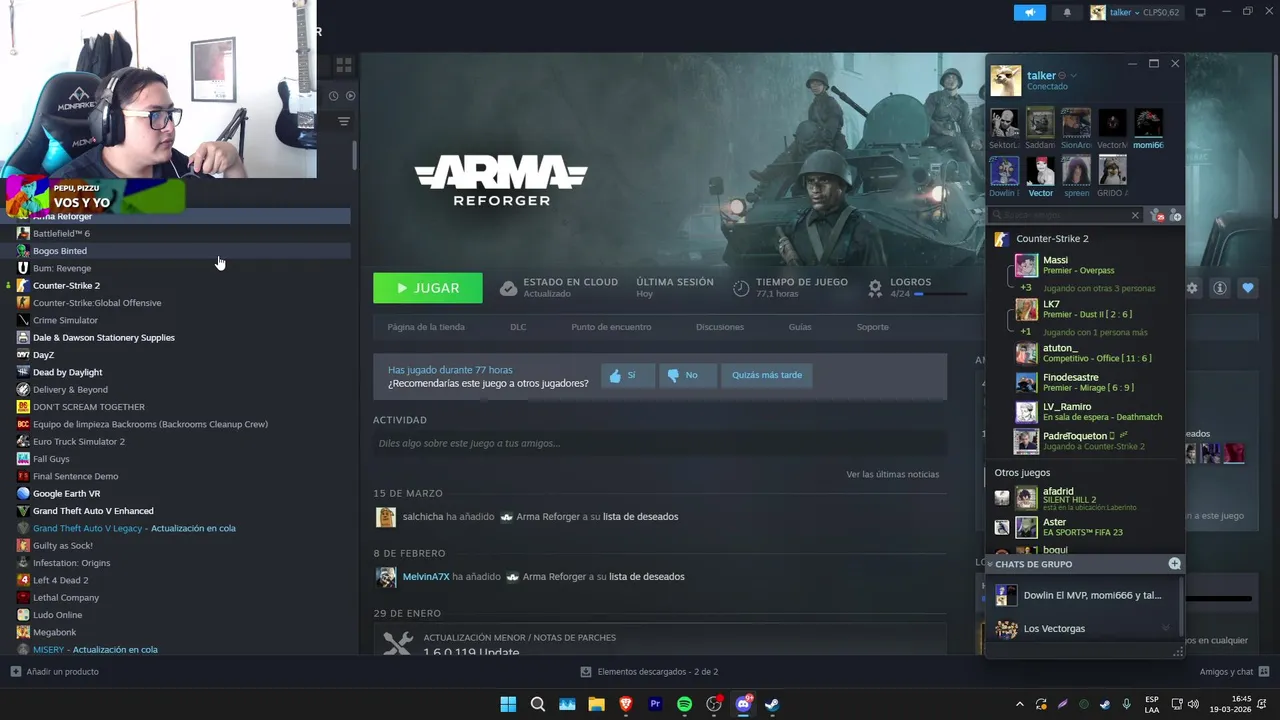Open the Discusiones tab
Image resolution: width=1280 pixels, height=720 pixels.
click(x=720, y=327)
